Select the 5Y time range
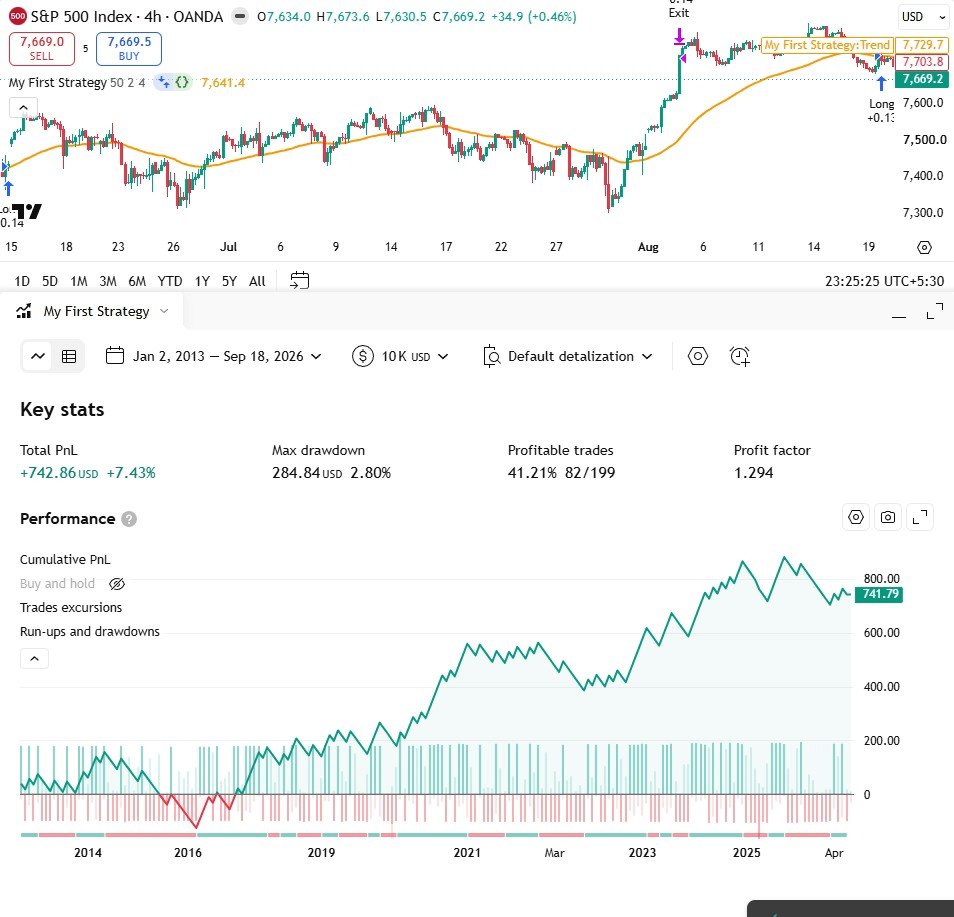 pyautogui.click(x=229, y=281)
